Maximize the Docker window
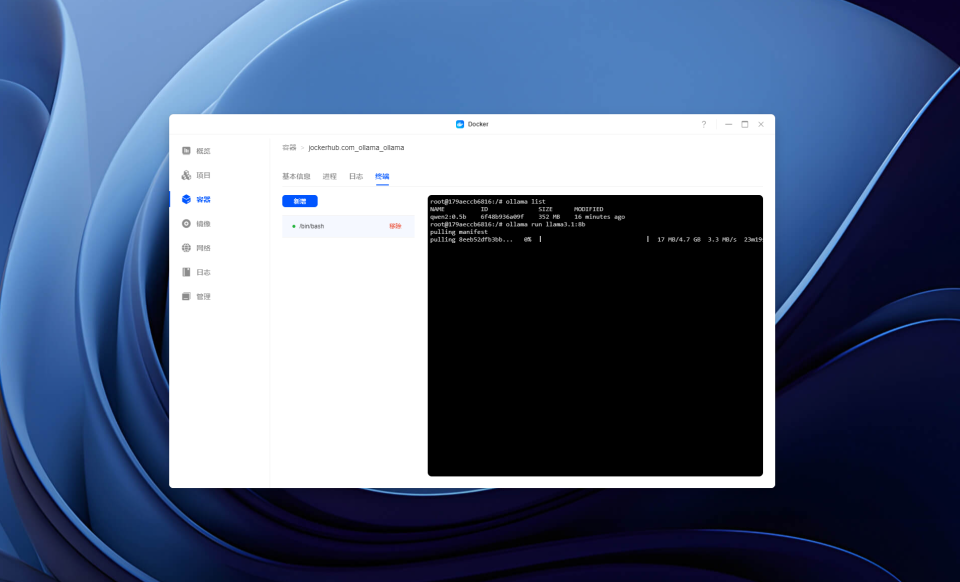 [x=744, y=124]
